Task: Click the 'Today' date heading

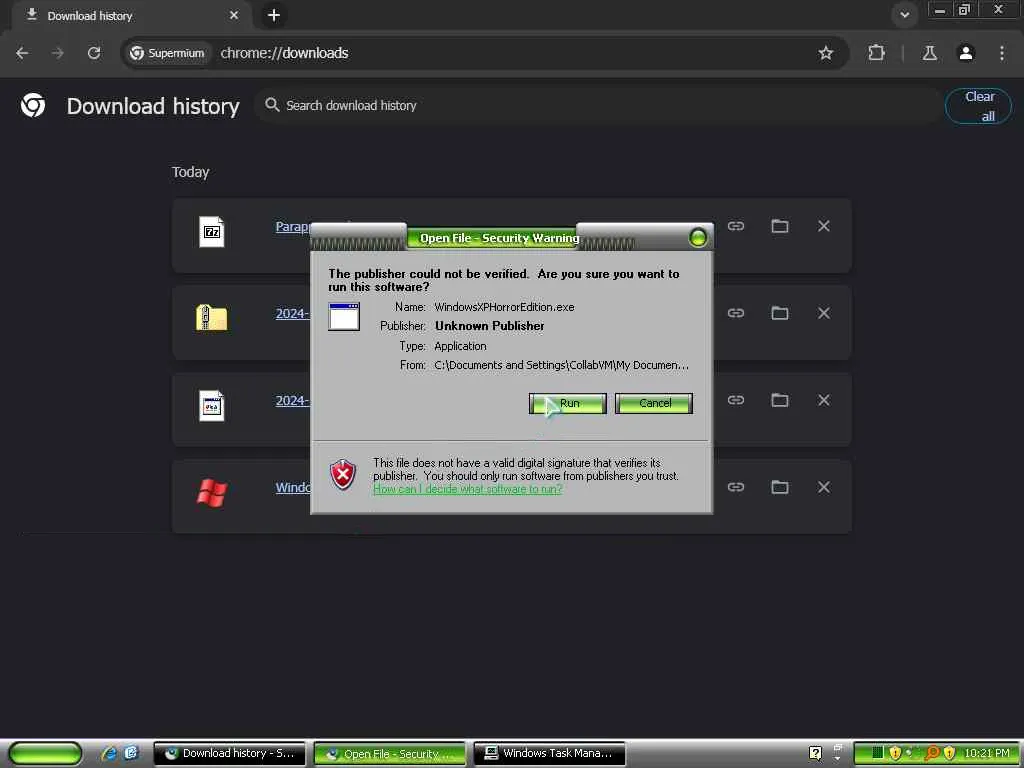Action: tap(191, 172)
